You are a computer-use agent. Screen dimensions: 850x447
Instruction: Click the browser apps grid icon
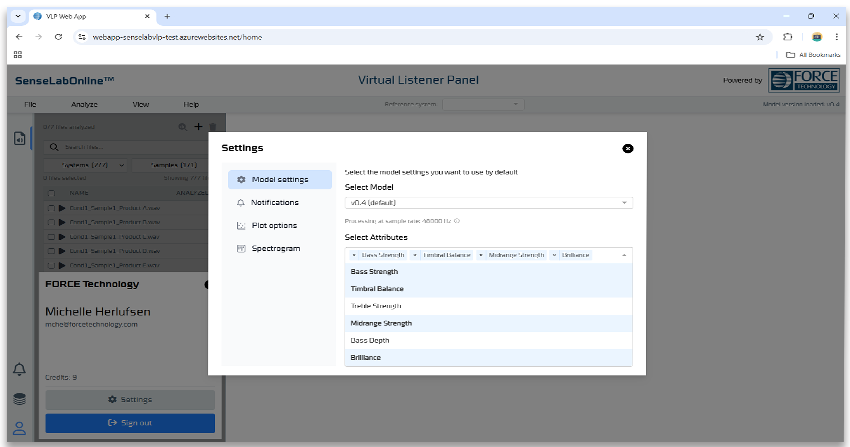pyautogui.click(x=18, y=55)
